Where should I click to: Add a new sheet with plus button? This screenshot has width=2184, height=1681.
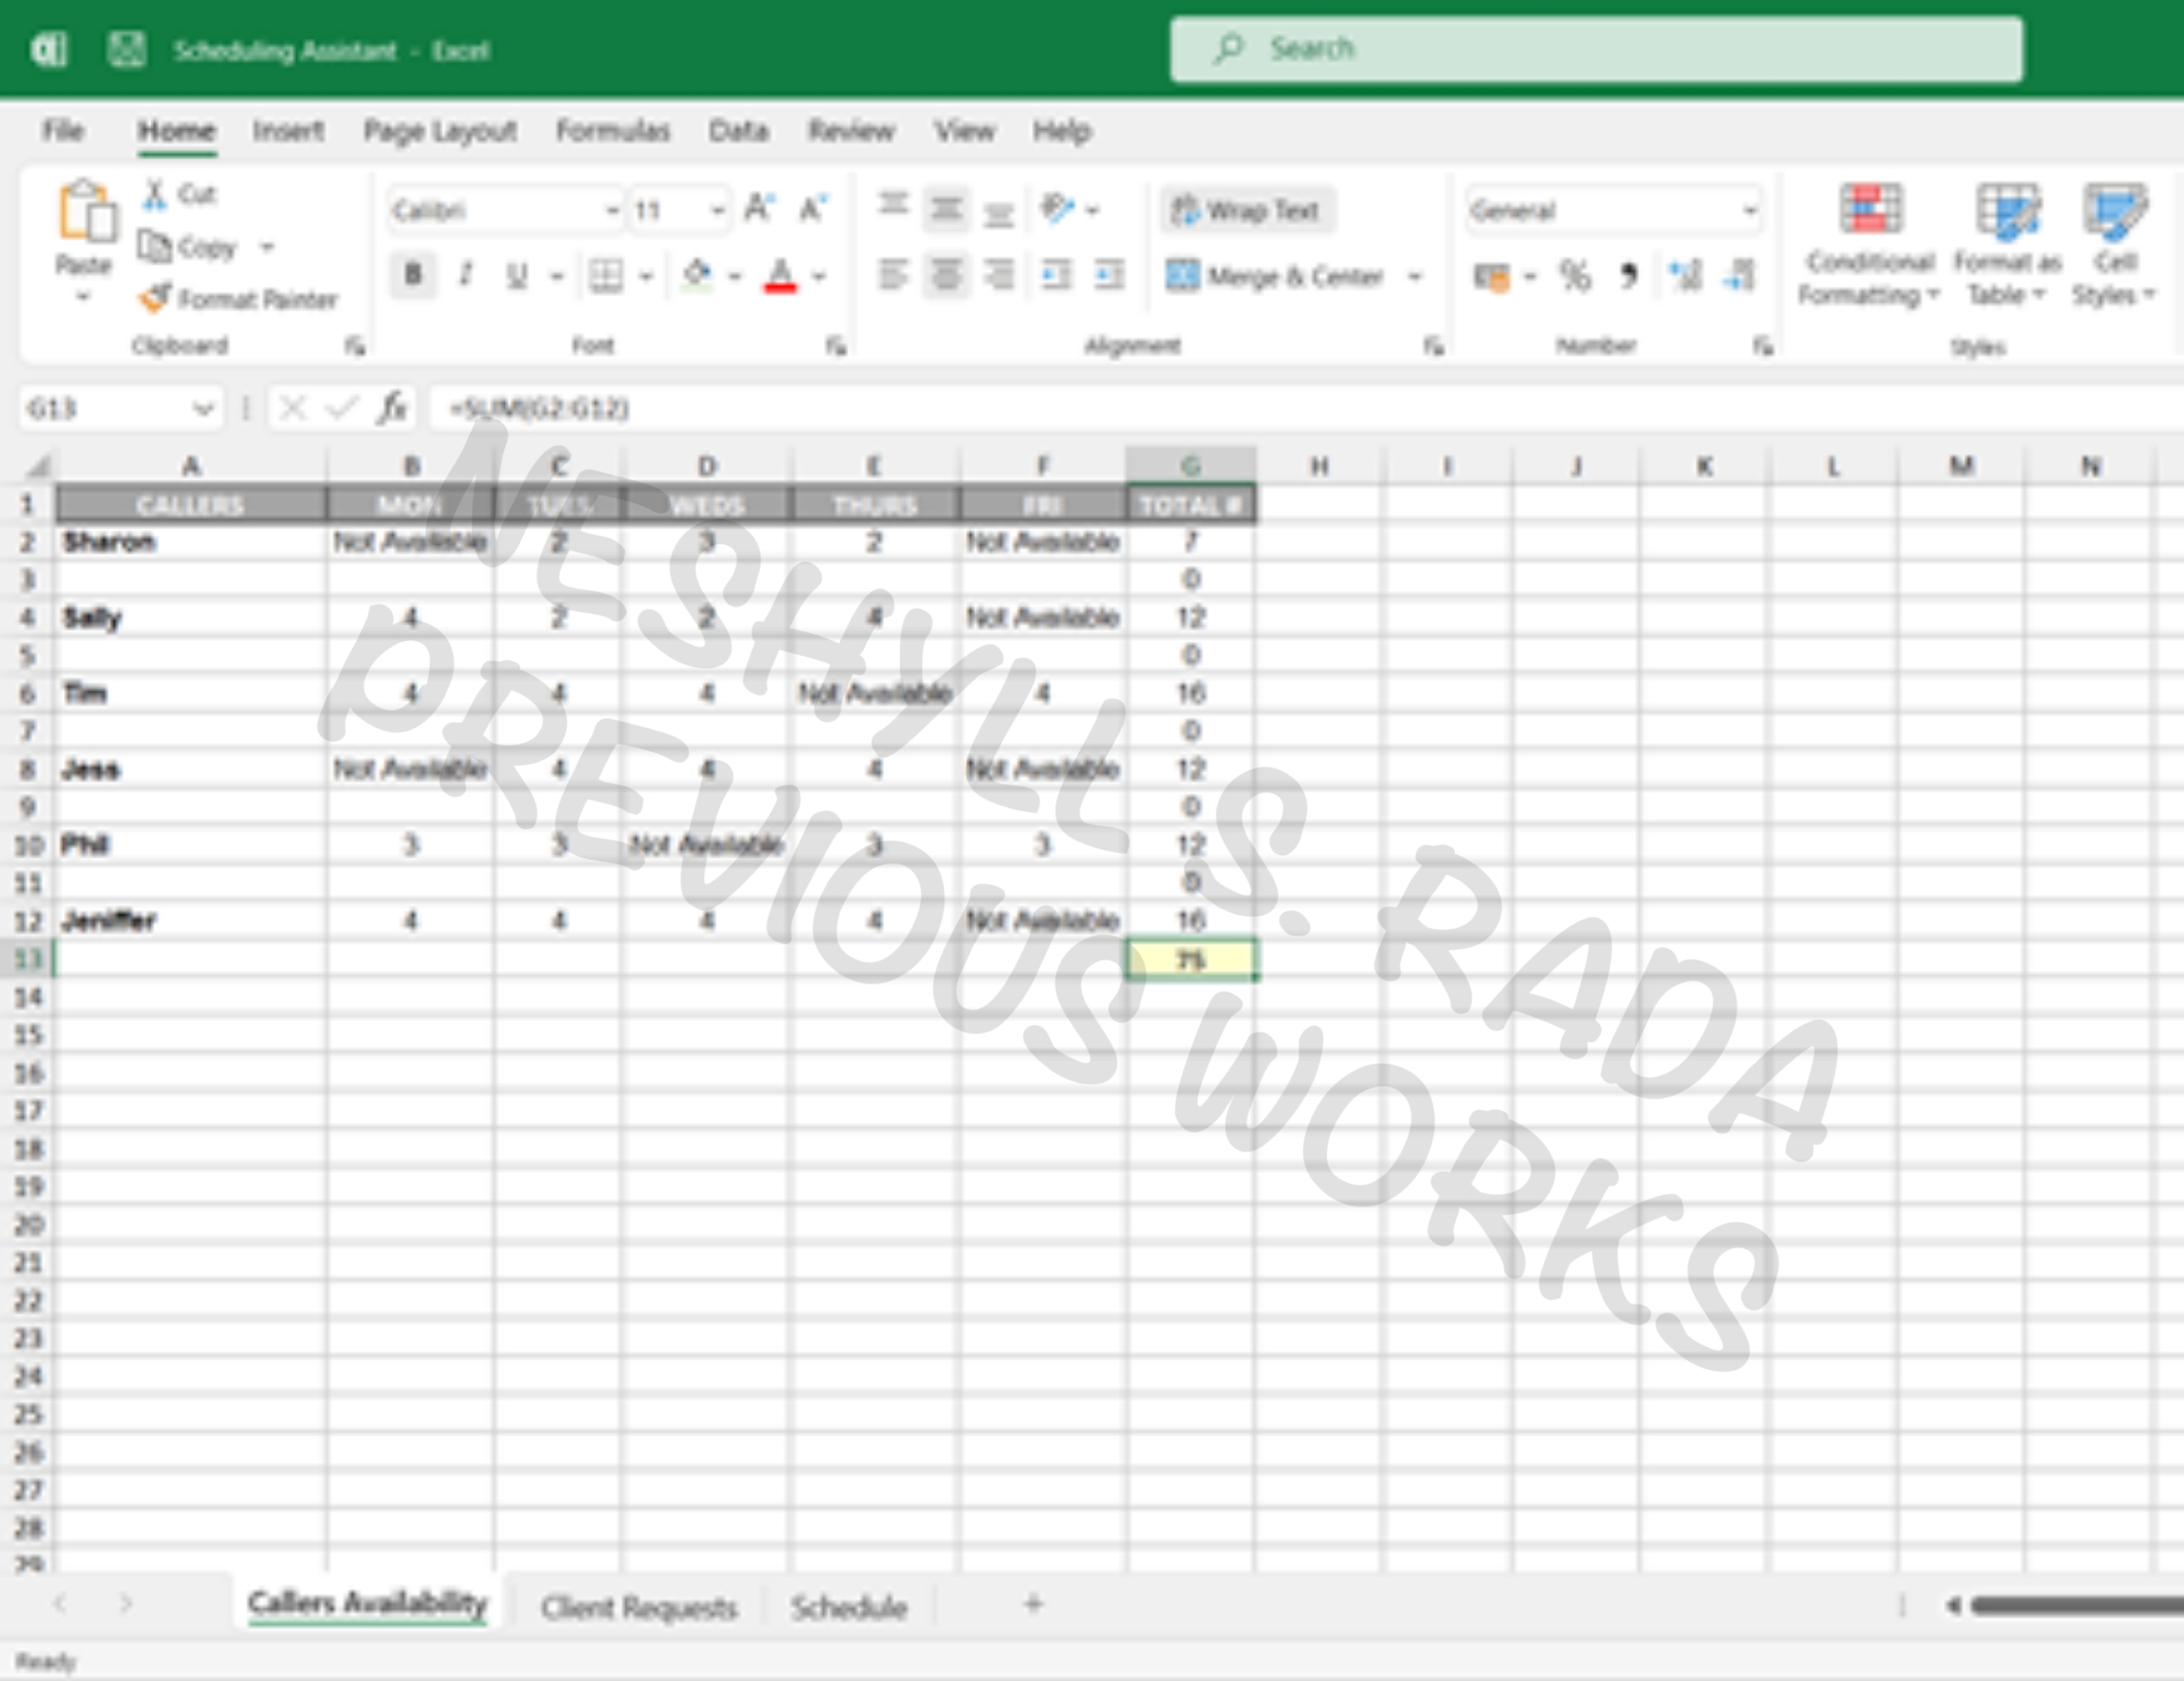tap(1033, 1604)
